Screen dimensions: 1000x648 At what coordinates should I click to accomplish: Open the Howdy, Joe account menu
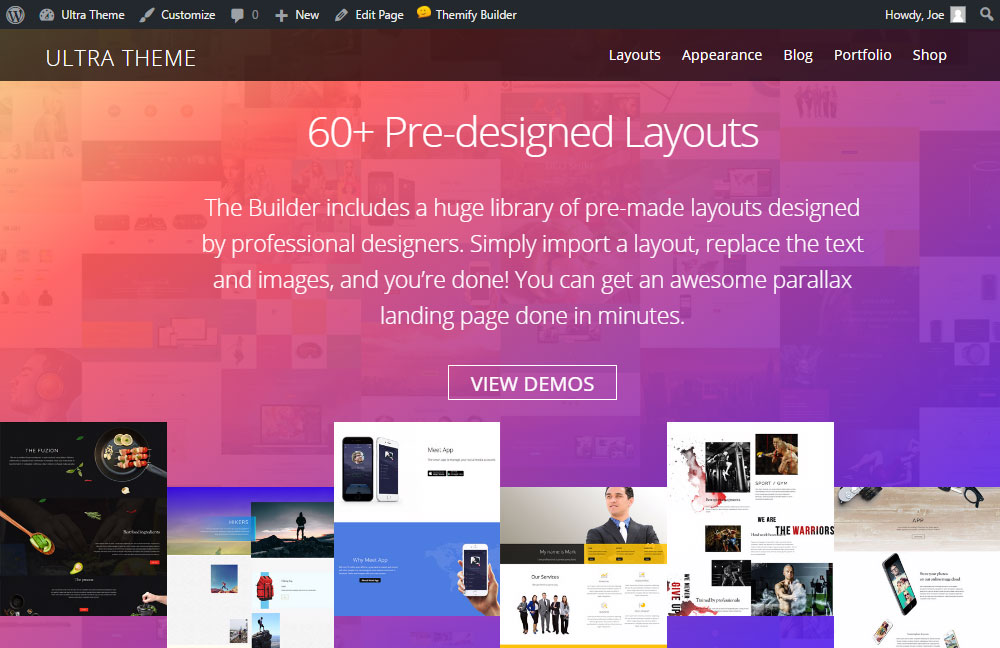point(914,15)
